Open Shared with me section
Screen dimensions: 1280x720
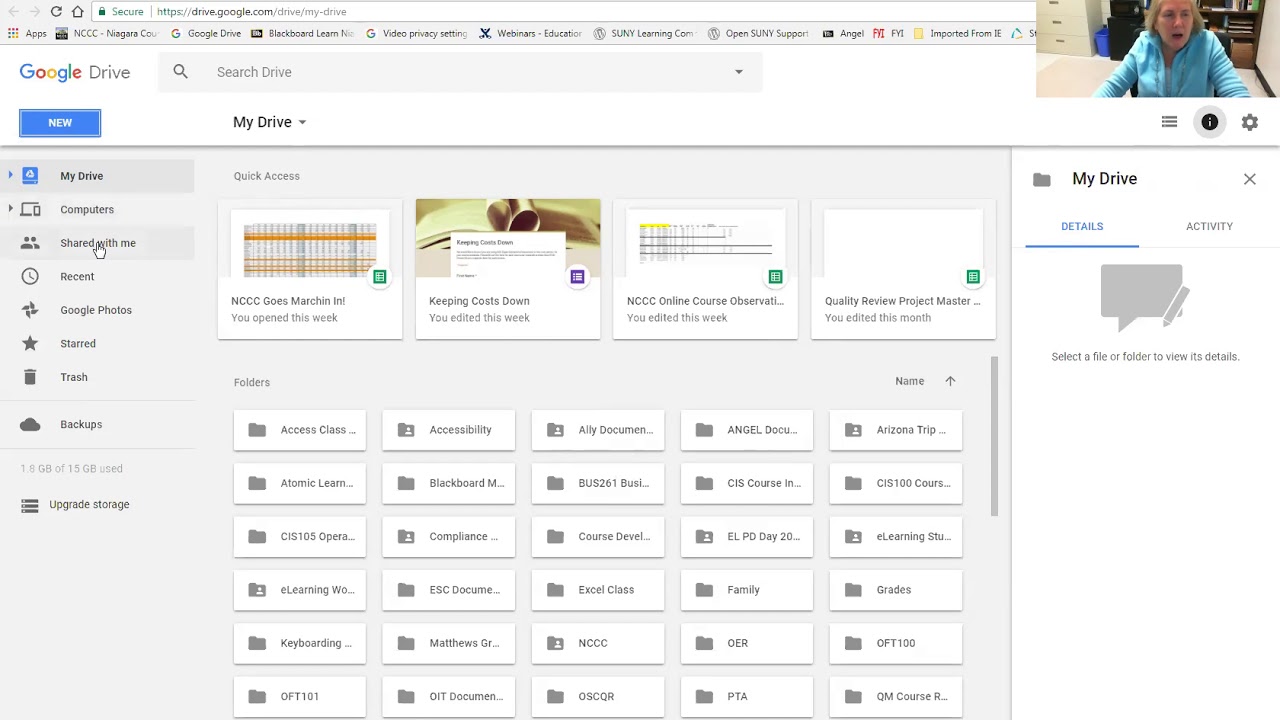98,243
